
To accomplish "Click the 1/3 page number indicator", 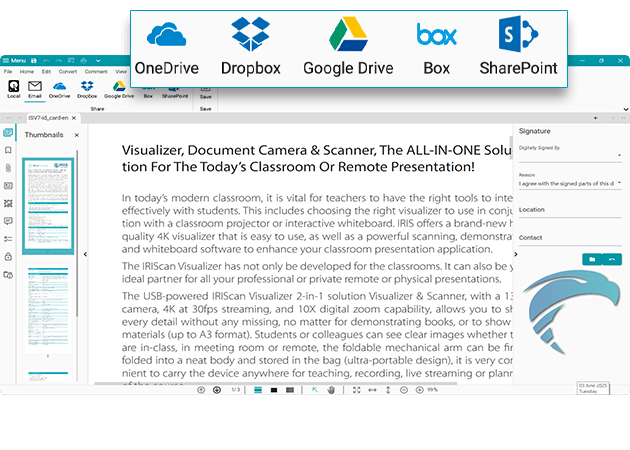I will click(235, 390).
